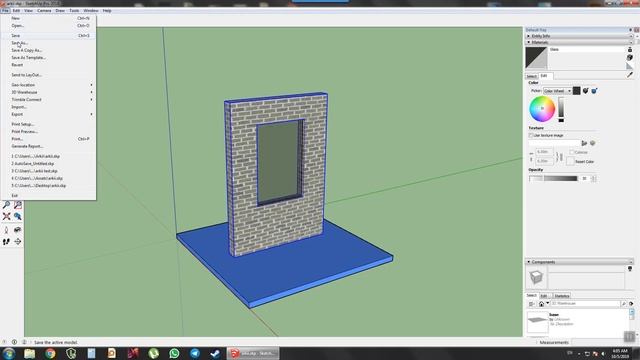Click the Create Material icon in Materials
This screenshot has height=360, width=640.
click(x=630, y=58)
